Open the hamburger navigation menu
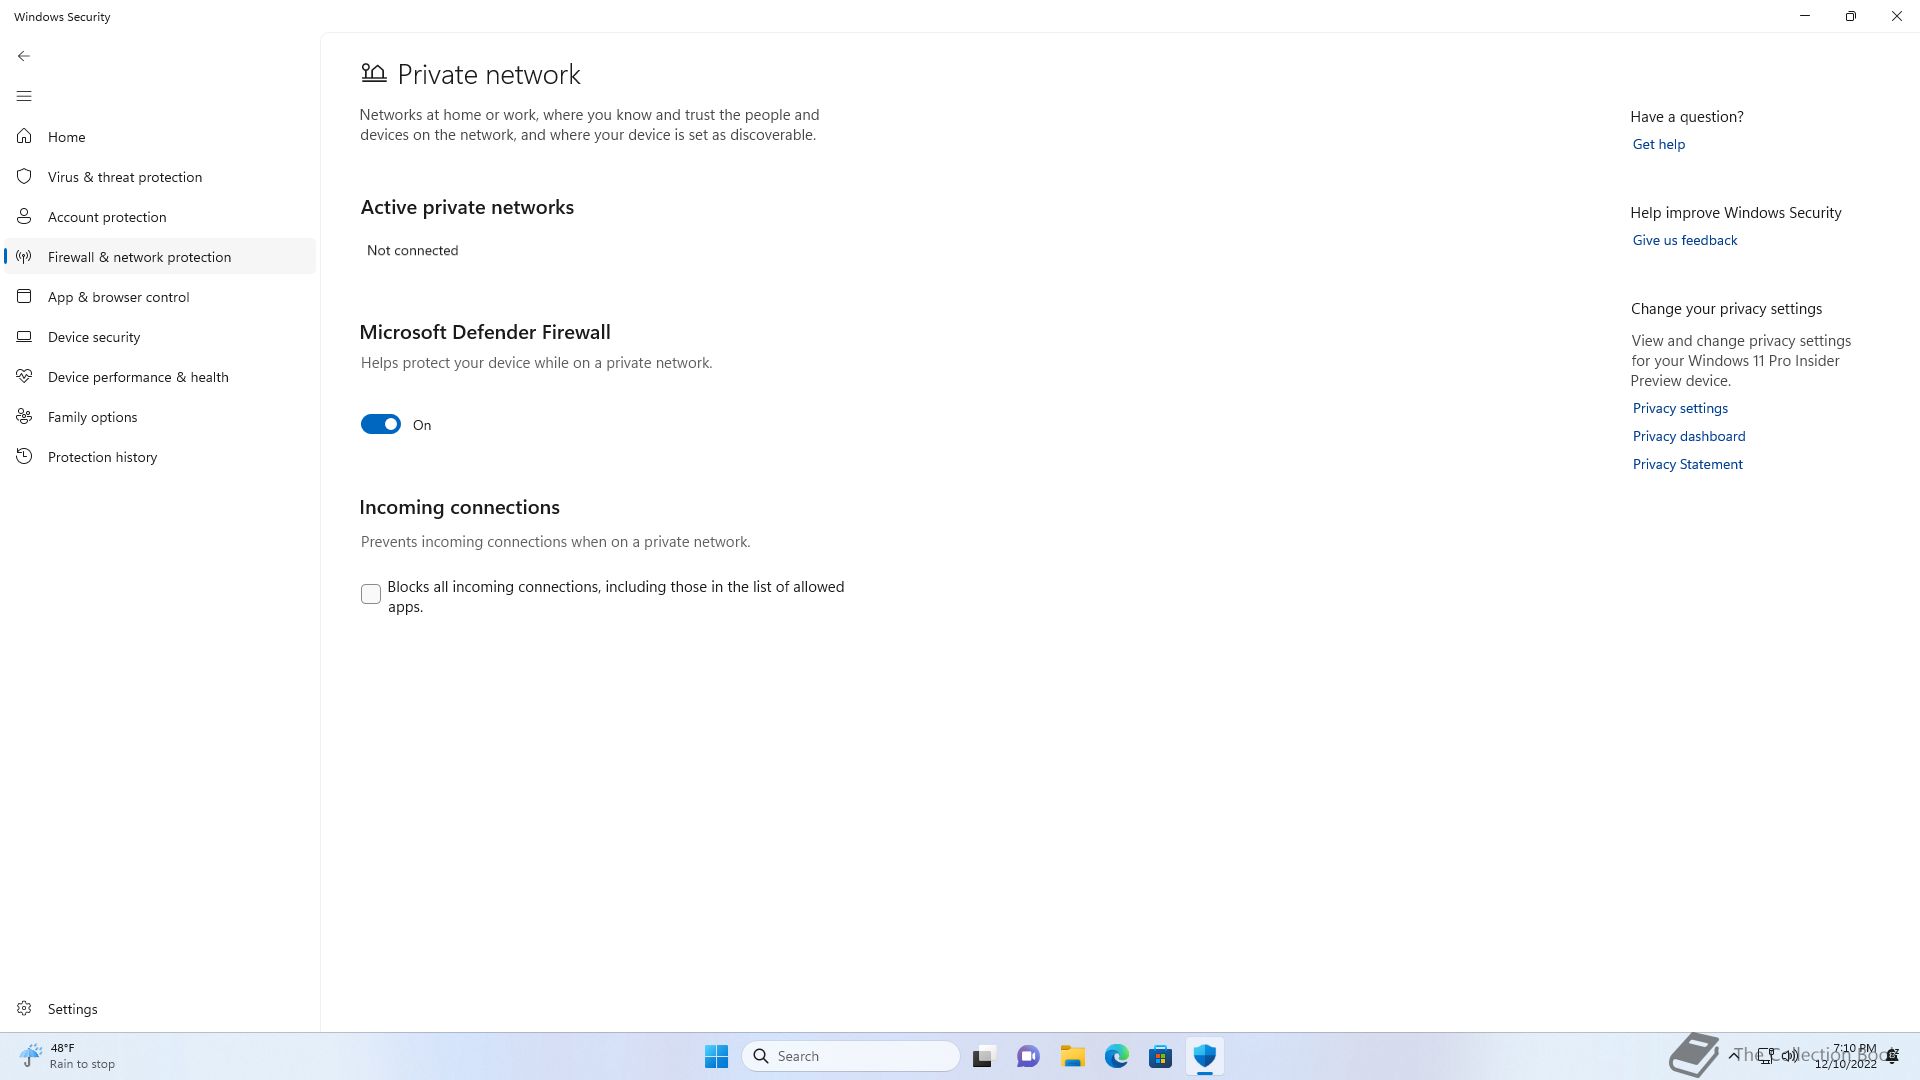1920x1080 pixels. [x=24, y=96]
